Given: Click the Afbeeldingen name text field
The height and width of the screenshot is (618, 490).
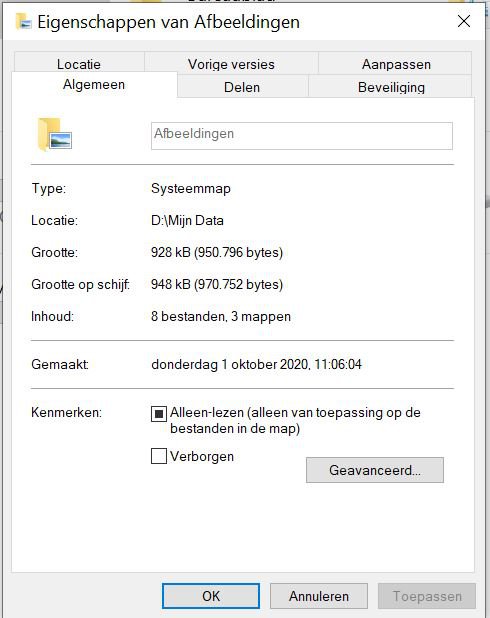Looking at the screenshot, I should coord(302,136).
